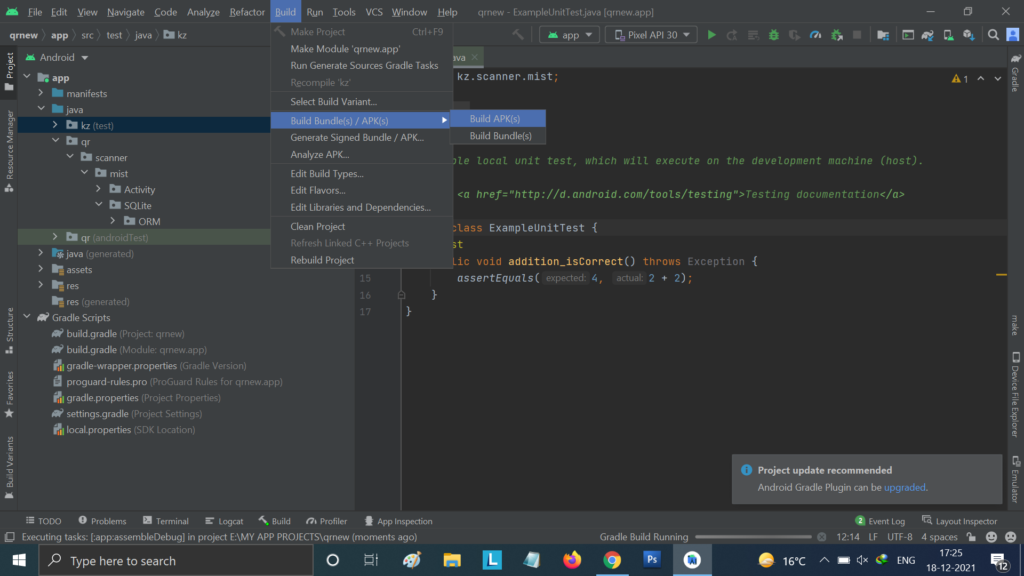Screen dimensions: 1024x576
Task: Go to next highlighted error arrow
Action: point(998,78)
